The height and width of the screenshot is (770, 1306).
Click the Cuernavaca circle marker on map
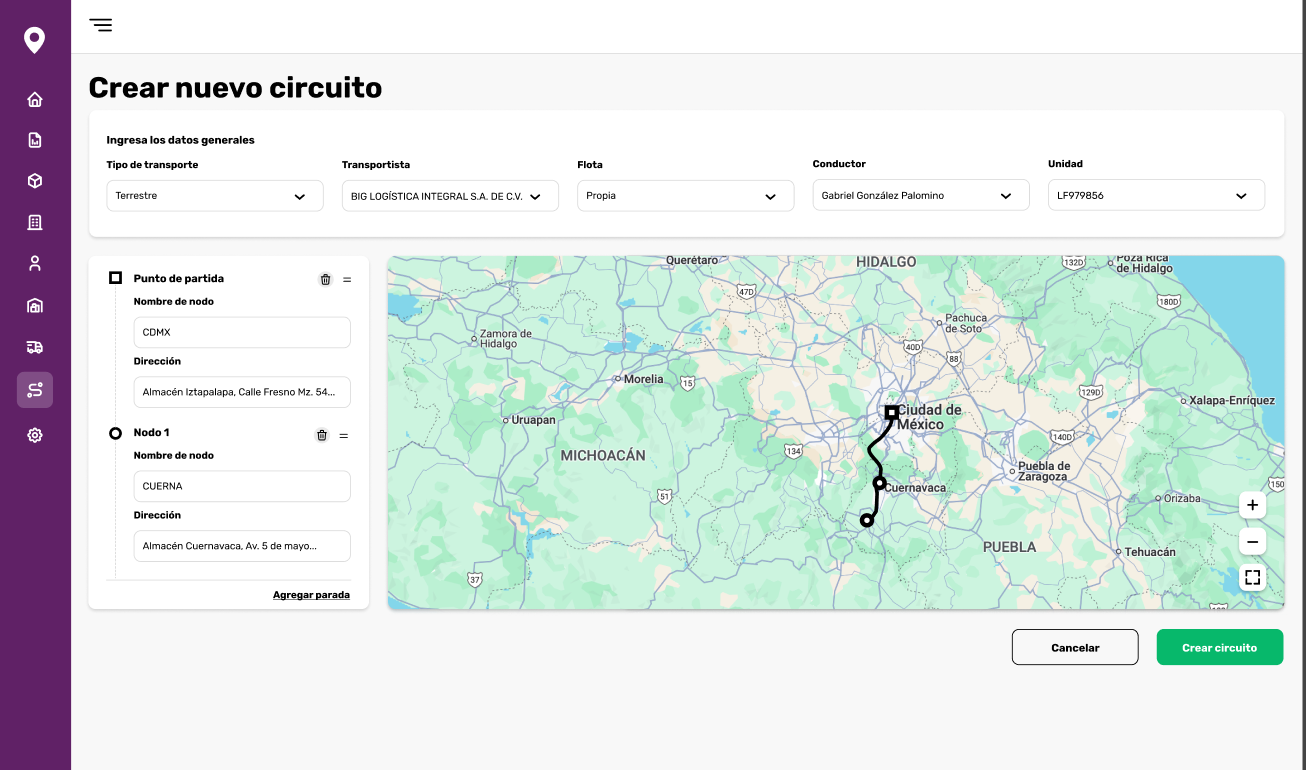[x=880, y=483]
